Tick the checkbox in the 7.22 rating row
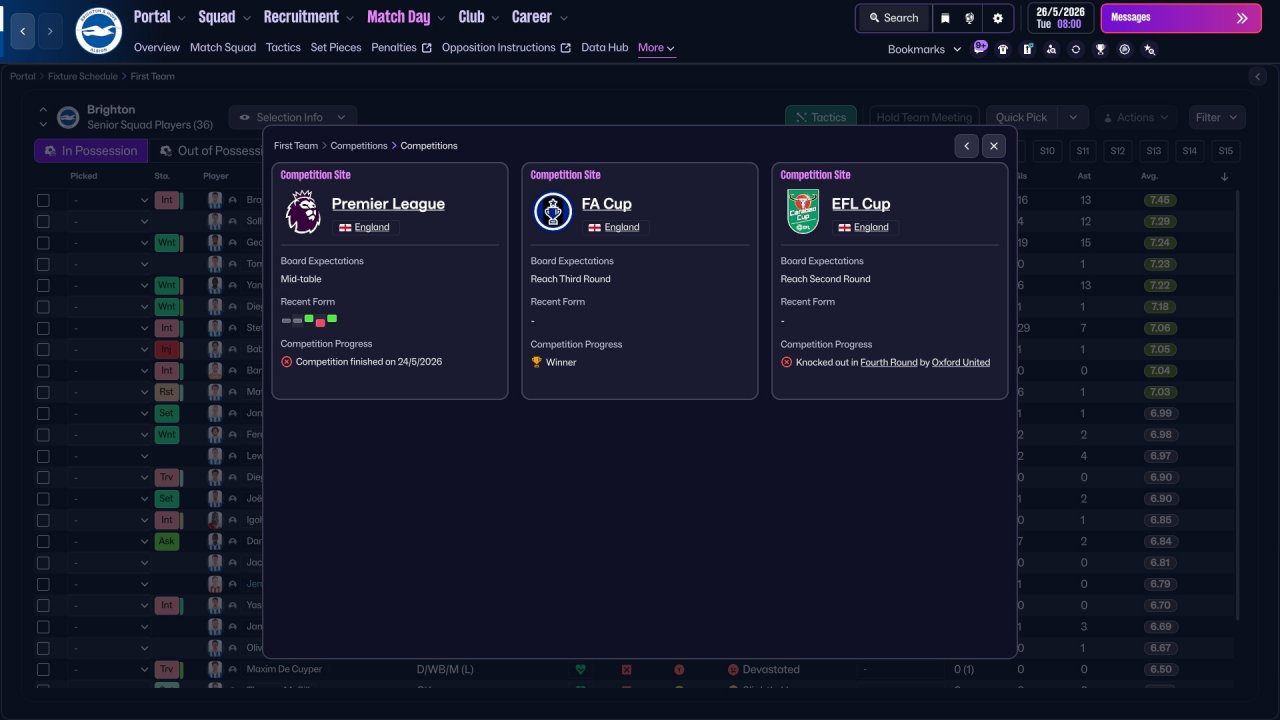The height and width of the screenshot is (720, 1280). (x=43, y=285)
